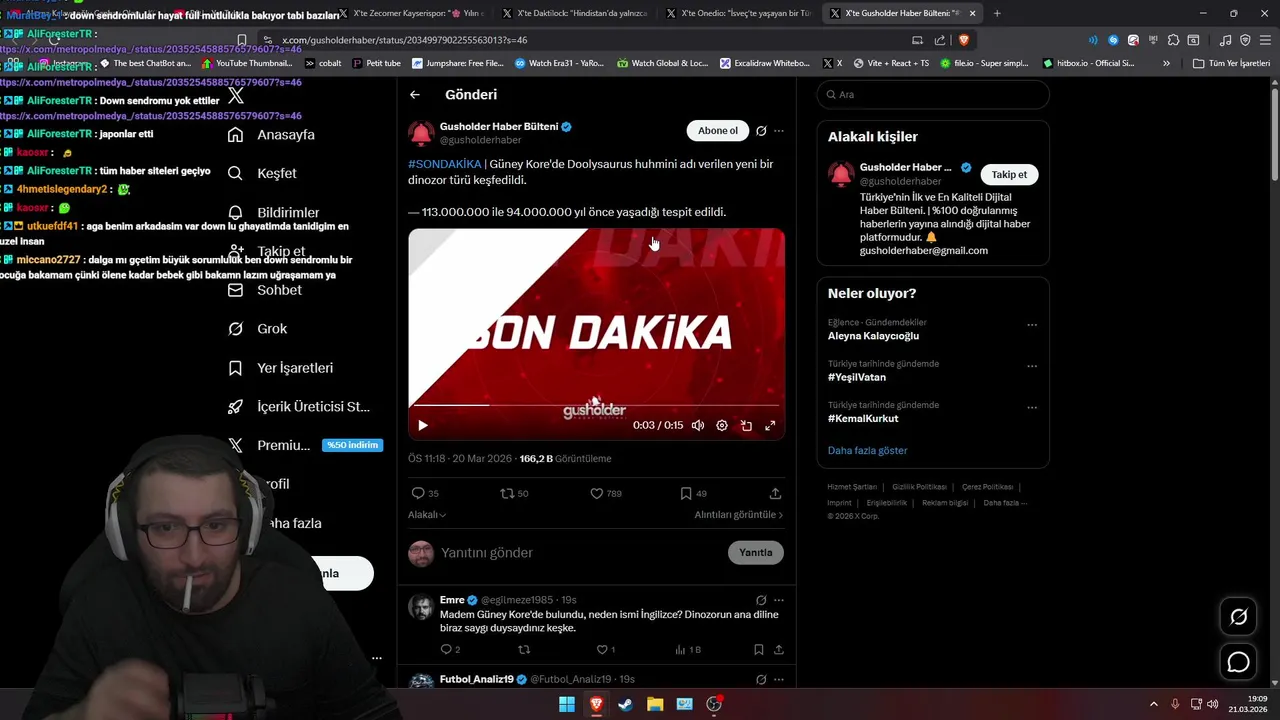Image resolution: width=1280 pixels, height=720 pixels.
Task: Share the main post
Action: pos(775,494)
